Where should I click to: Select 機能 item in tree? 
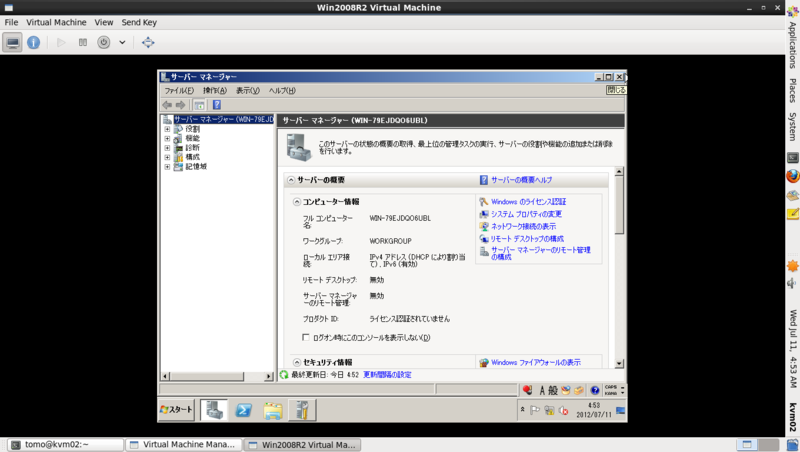192,138
